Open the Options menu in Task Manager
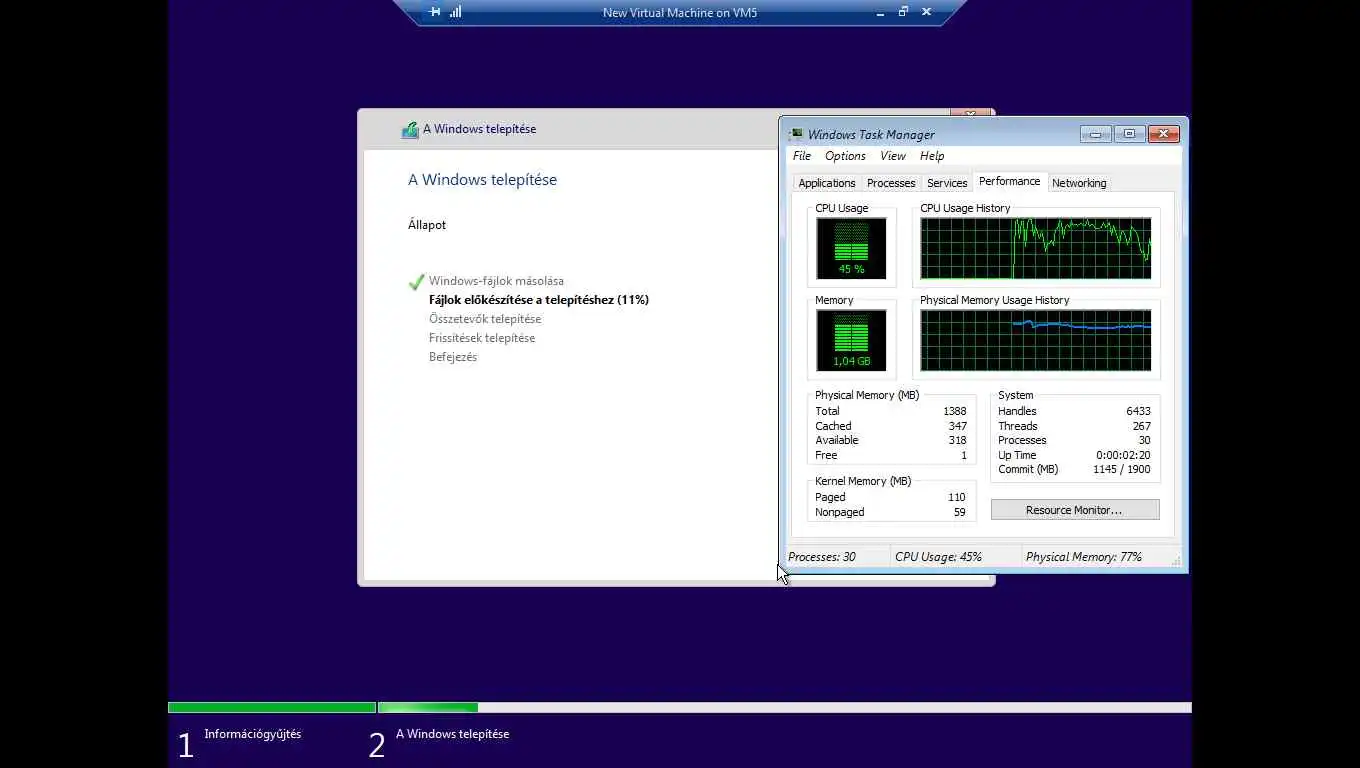This screenshot has width=1360, height=768. (845, 156)
